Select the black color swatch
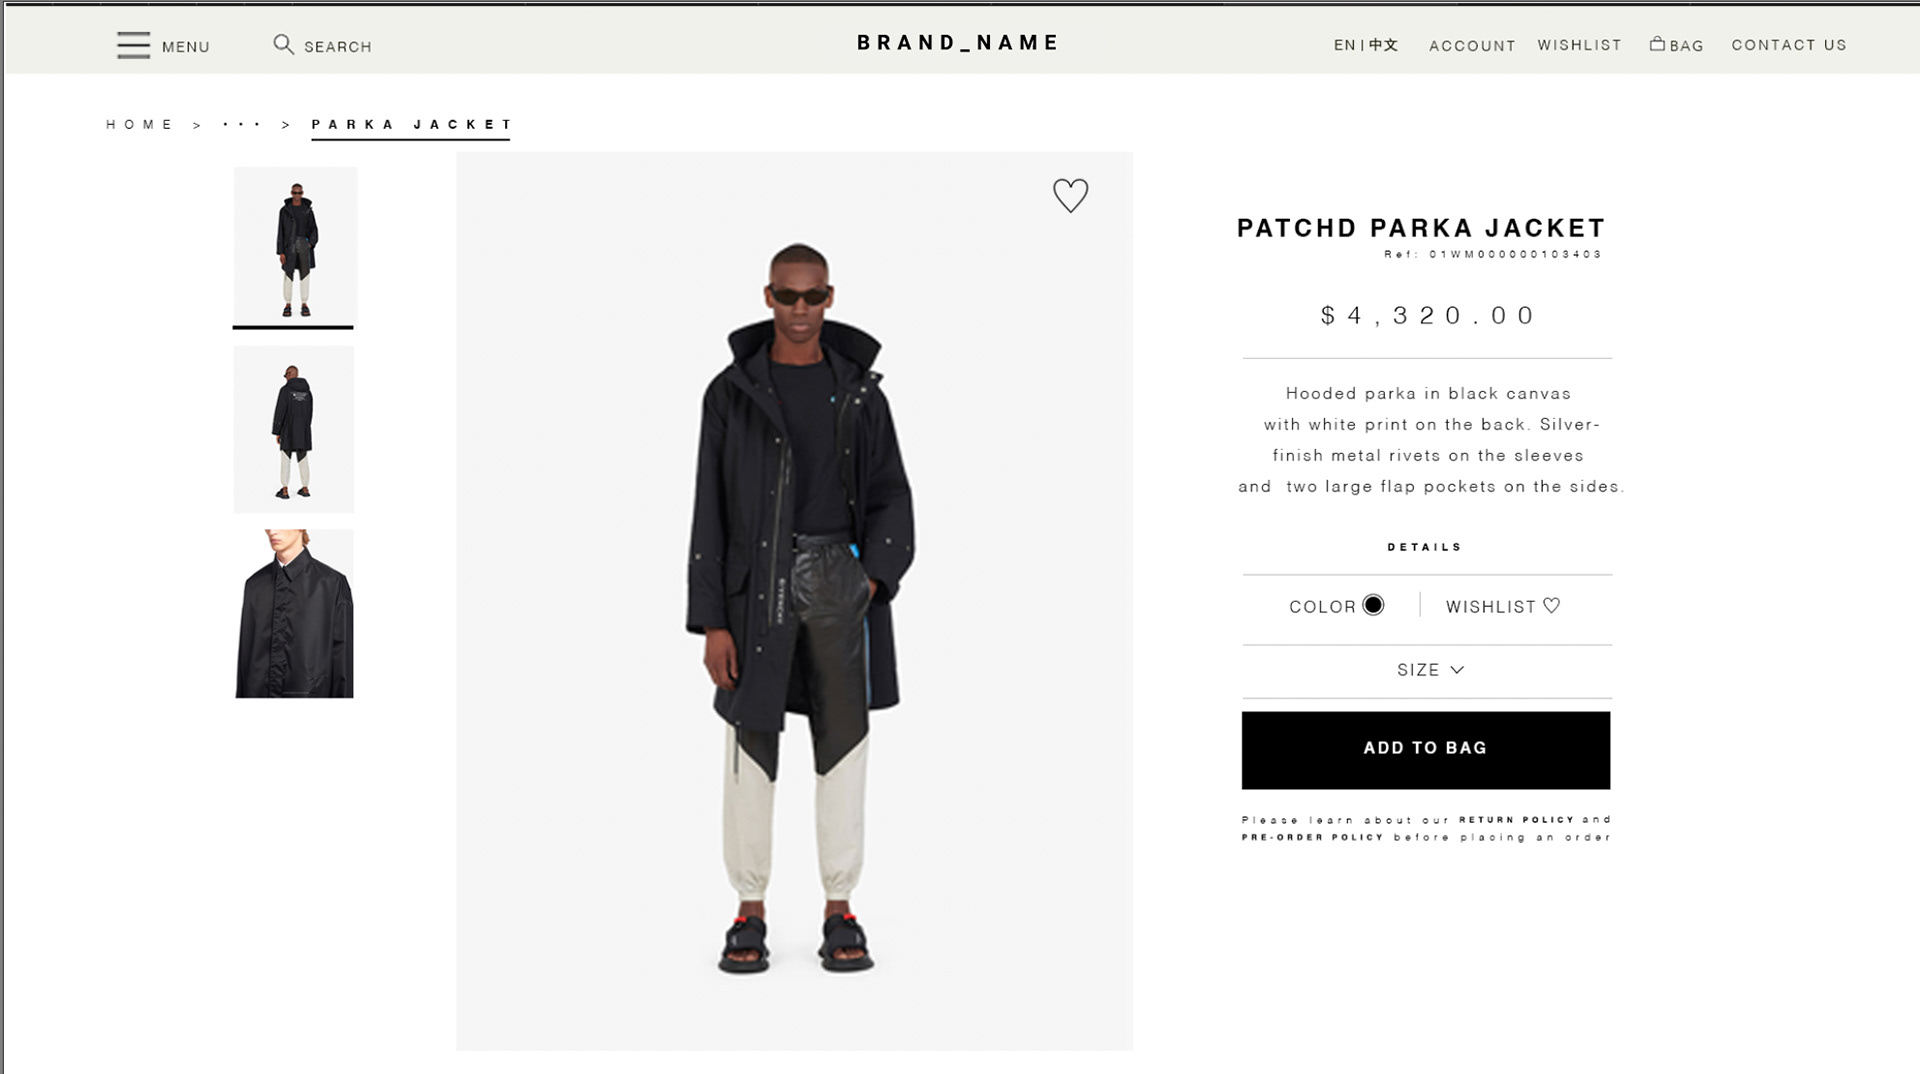Screen dimensions: 1920x1074 tap(1373, 605)
